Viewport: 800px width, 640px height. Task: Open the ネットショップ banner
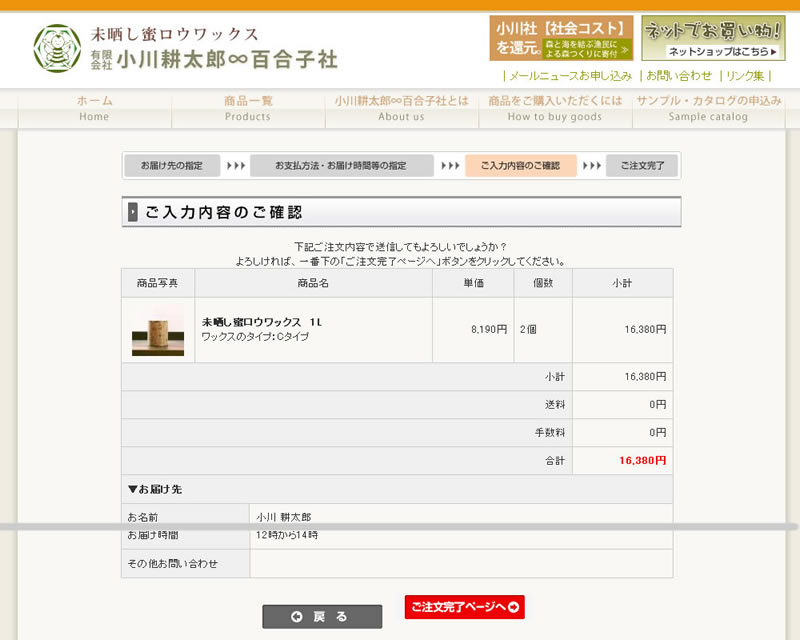713,38
